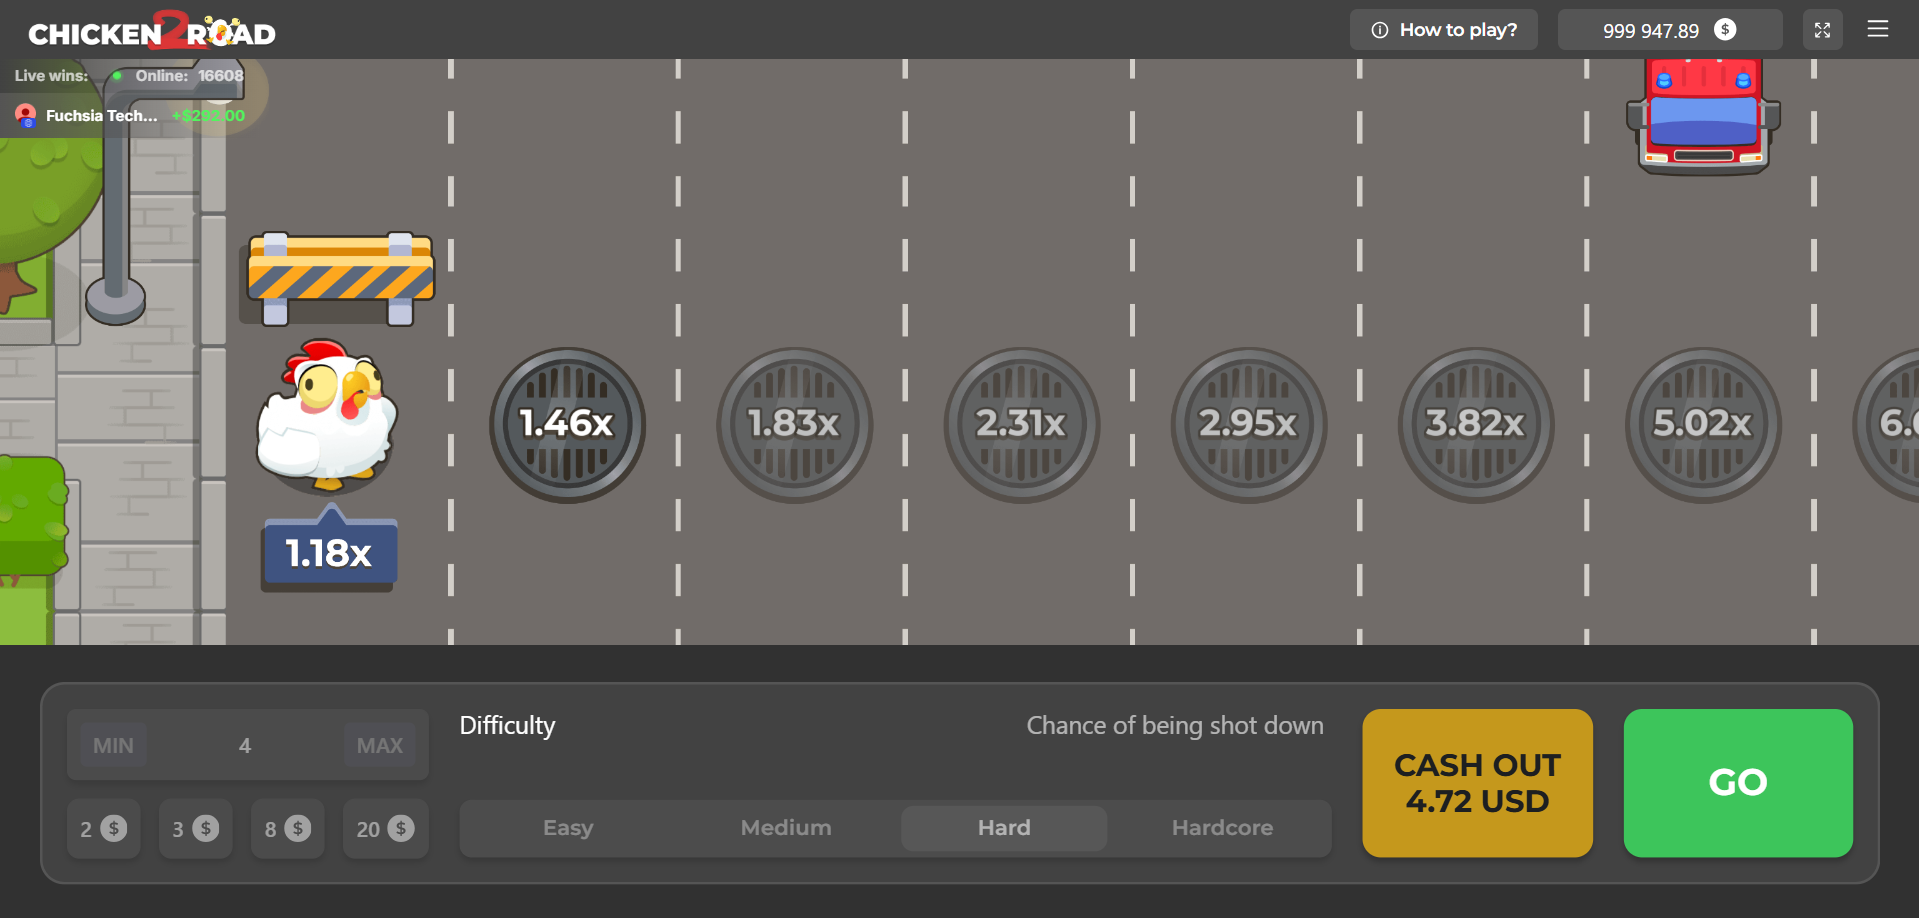Viewport: 1919px width, 918px height.
Task: Click the 1.18x current multiplier tag
Action: pos(329,551)
